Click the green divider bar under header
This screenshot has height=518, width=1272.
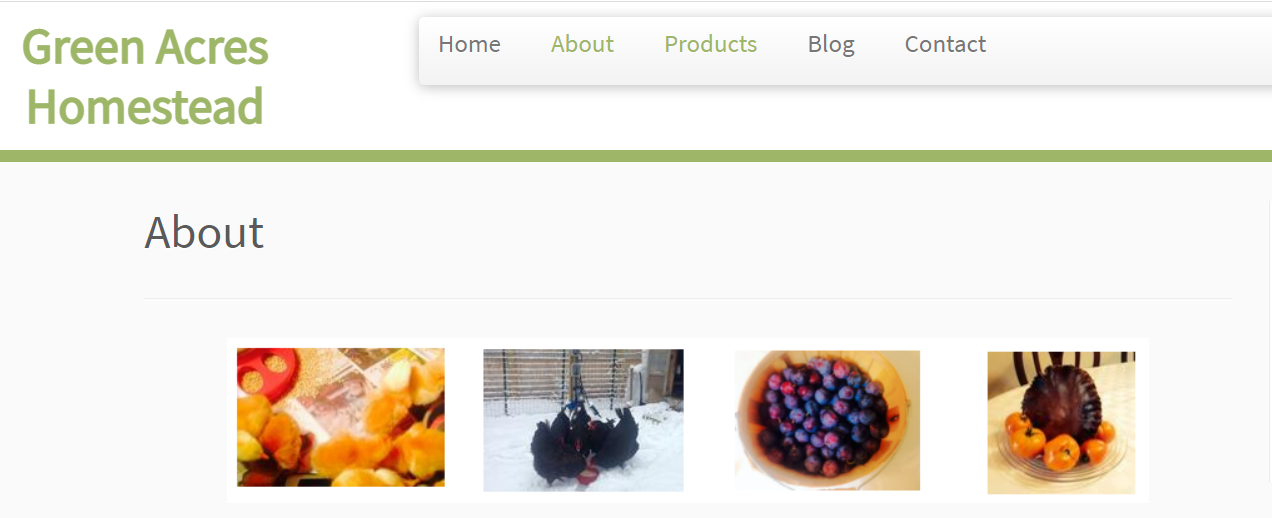click(636, 156)
